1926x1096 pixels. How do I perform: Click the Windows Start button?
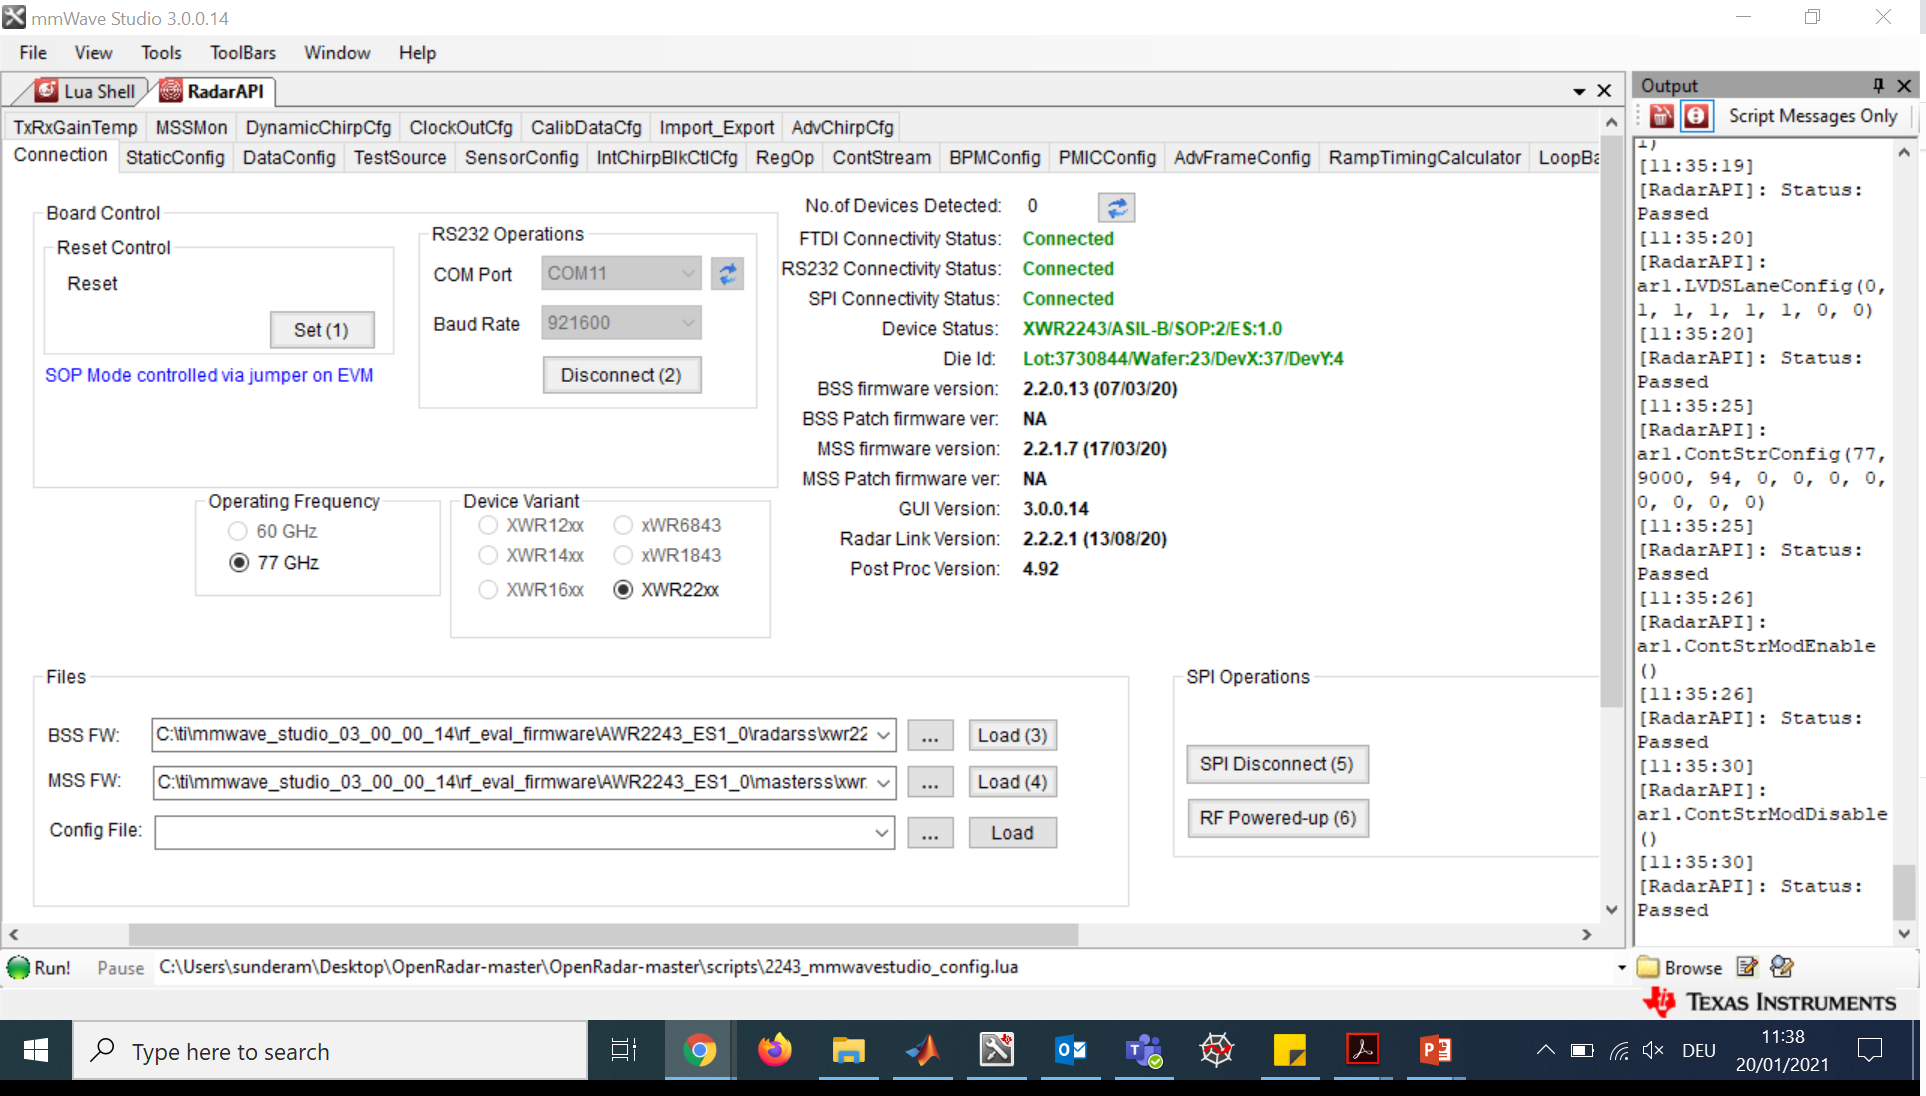(x=36, y=1050)
